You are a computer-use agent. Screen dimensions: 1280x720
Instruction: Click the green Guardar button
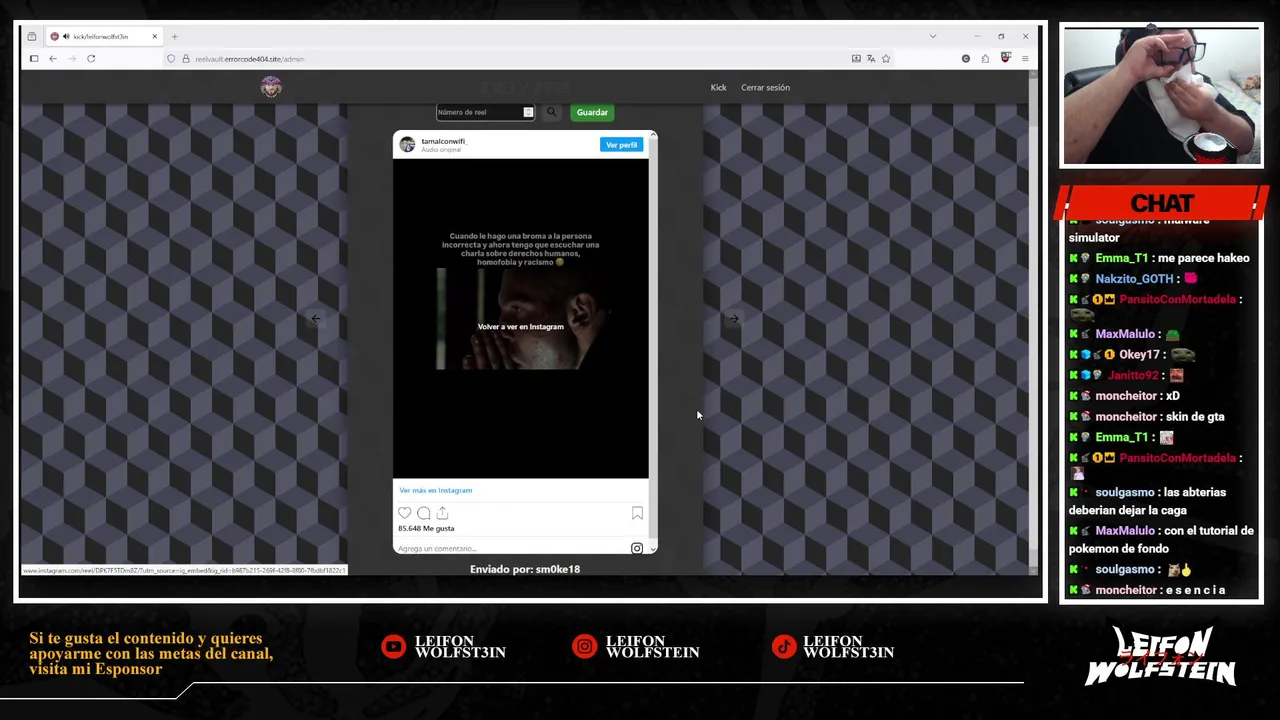point(592,112)
